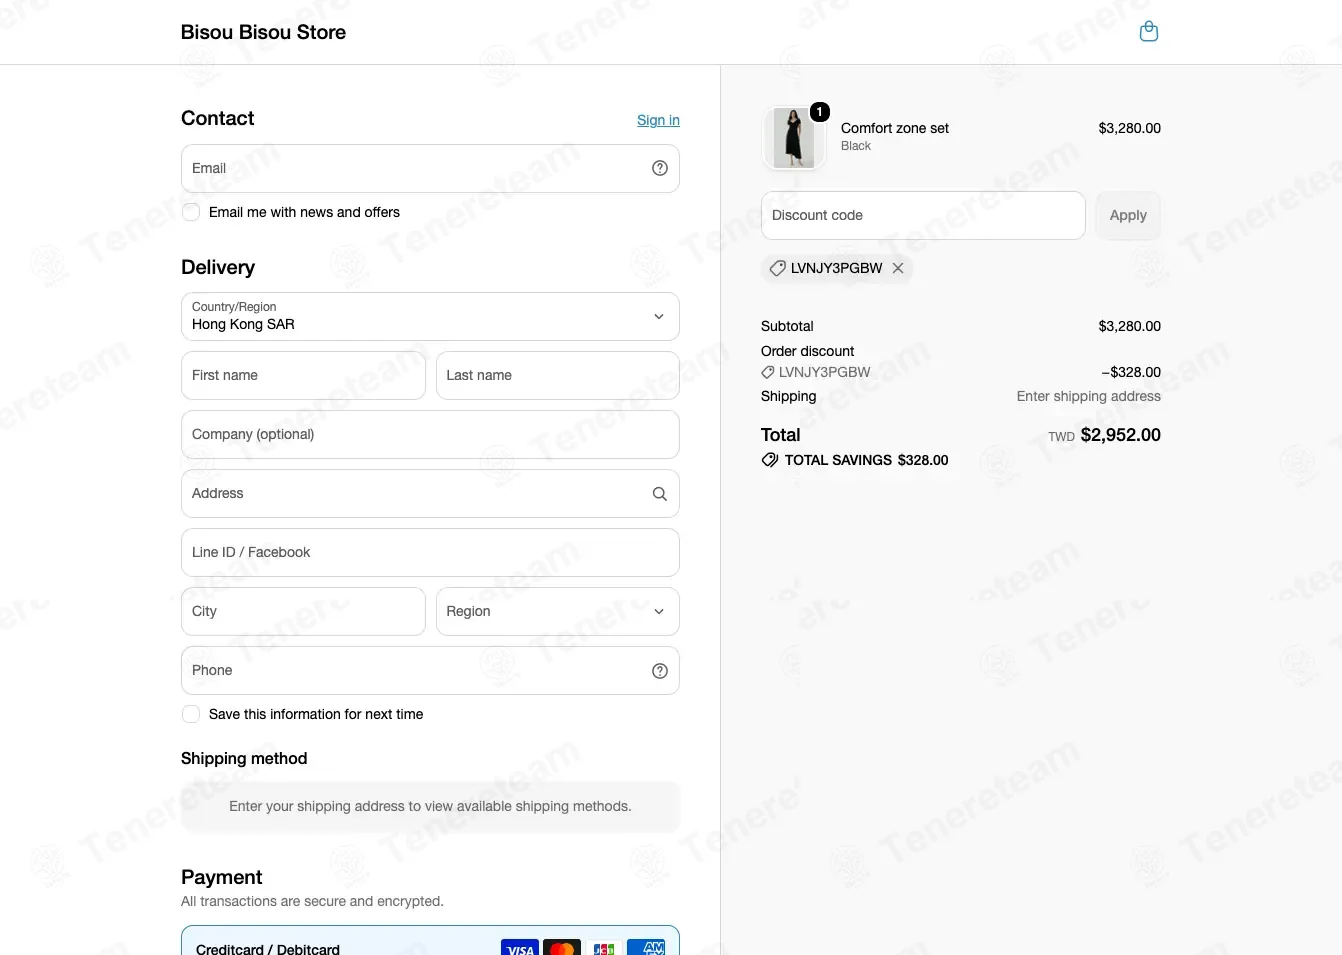The image size is (1342, 955).
Task: Click the shipping methods placeholder message
Action: pyautogui.click(x=430, y=806)
